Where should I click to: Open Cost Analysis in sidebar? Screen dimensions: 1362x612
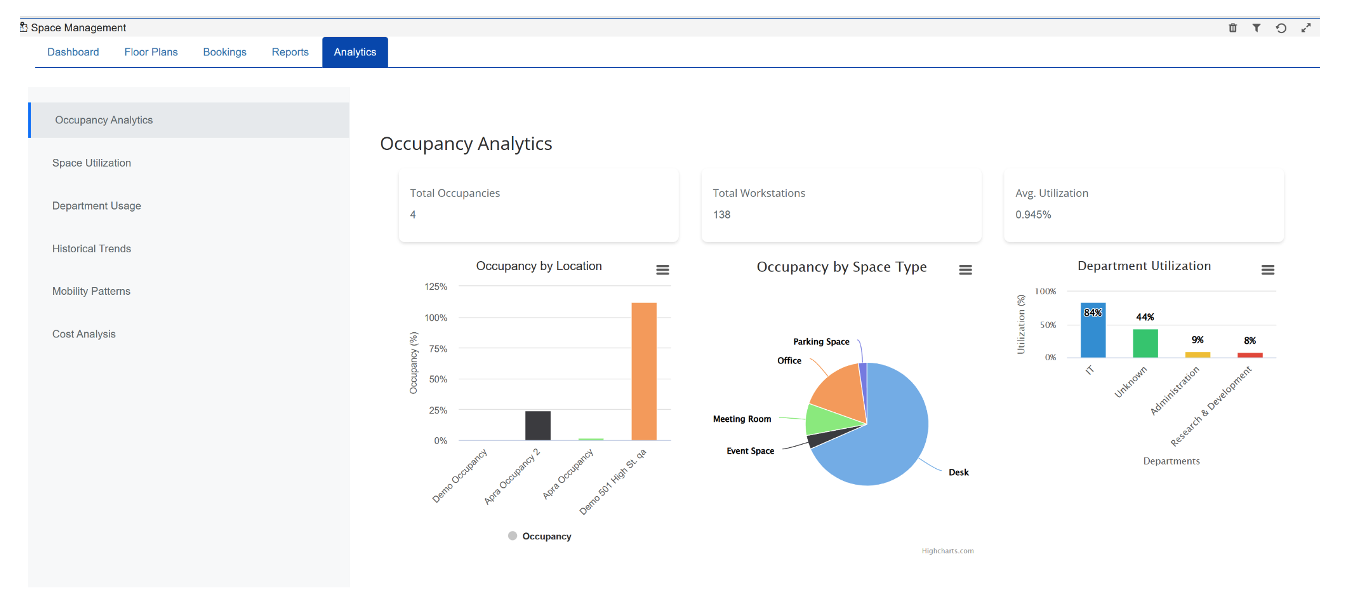[x=84, y=334]
